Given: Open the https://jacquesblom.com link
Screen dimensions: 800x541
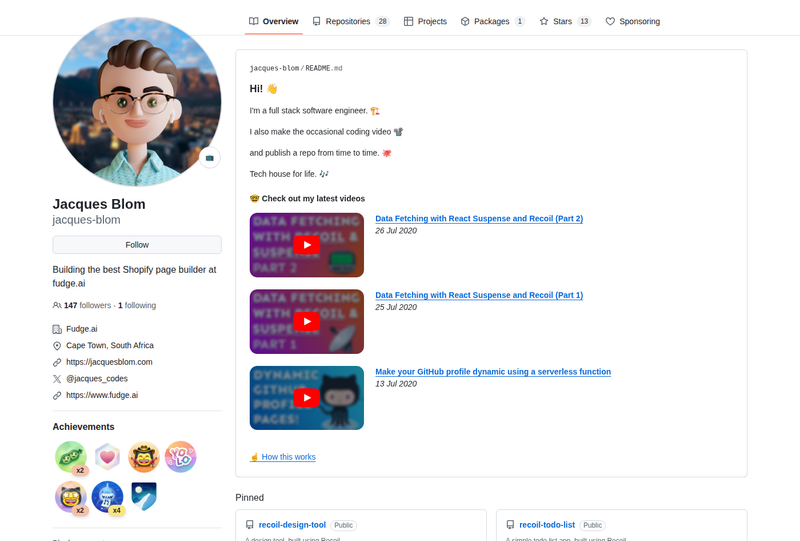Looking at the screenshot, I should coord(109,362).
